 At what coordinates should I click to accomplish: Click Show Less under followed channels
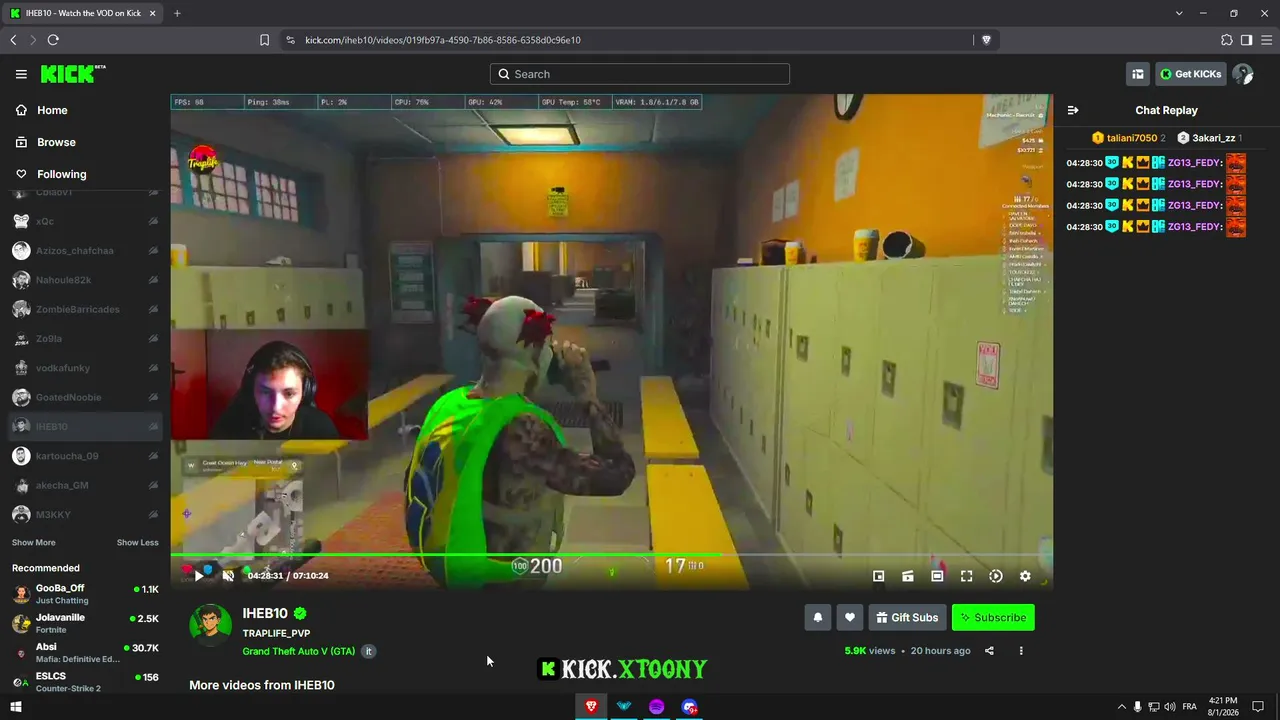pyautogui.click(x=137, y=543)
